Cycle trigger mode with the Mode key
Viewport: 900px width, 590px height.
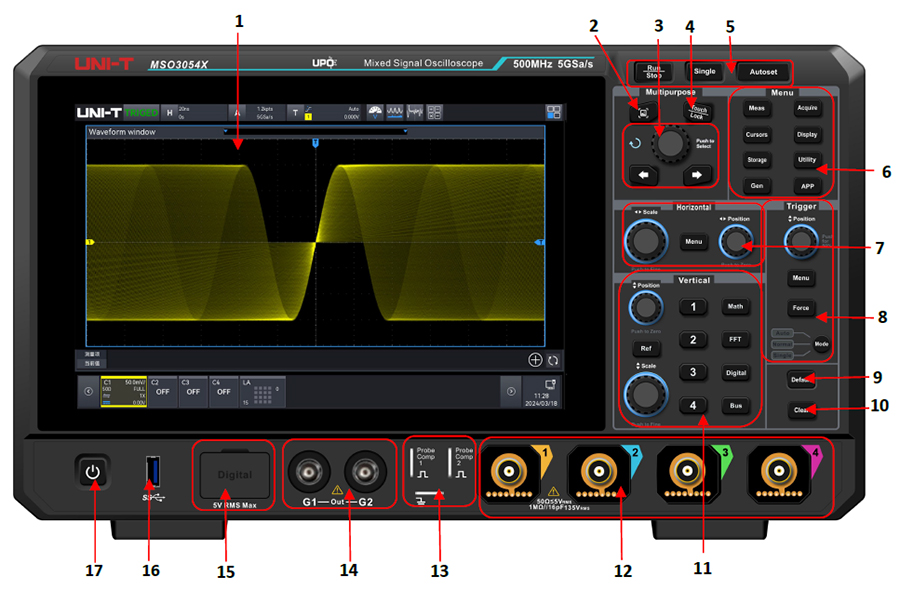821,344
